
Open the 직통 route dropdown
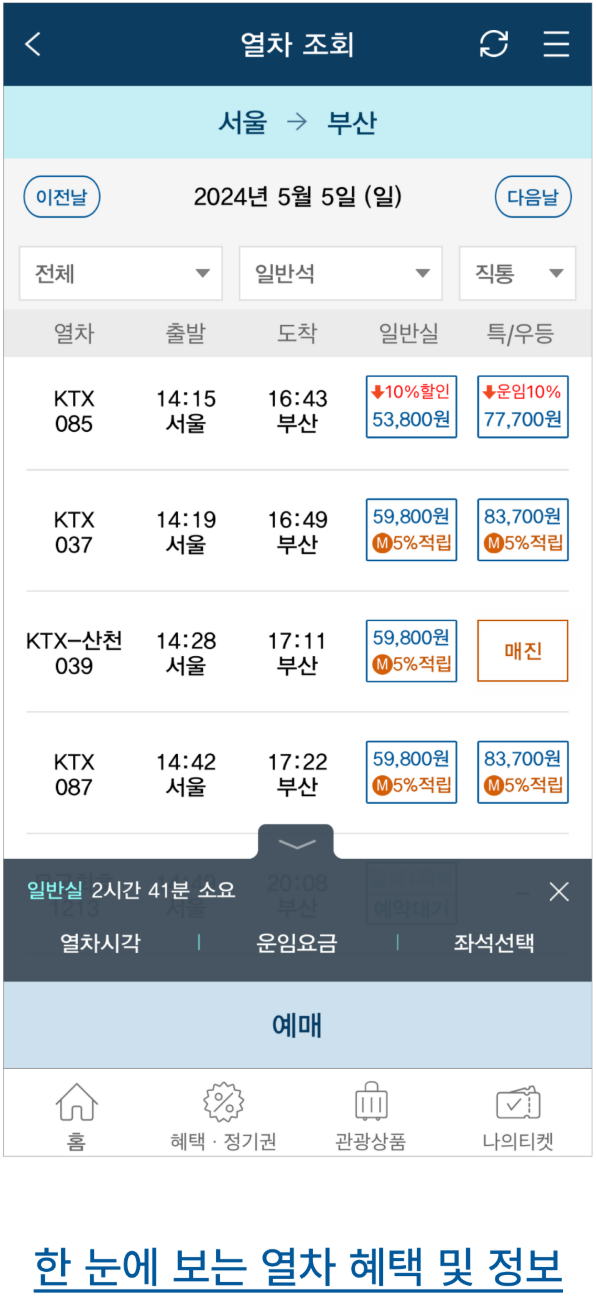pyautogui.click(x=517, y=273)
